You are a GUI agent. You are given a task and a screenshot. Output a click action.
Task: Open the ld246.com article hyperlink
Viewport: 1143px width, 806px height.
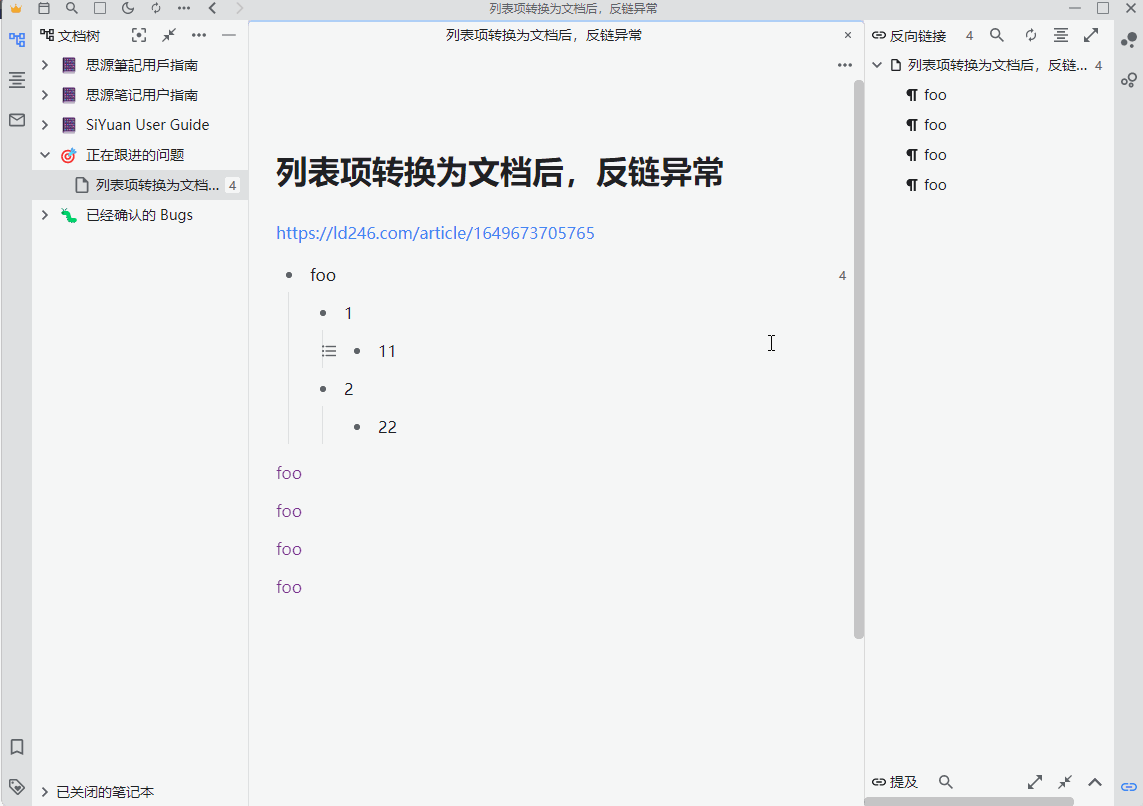[435, 232]
